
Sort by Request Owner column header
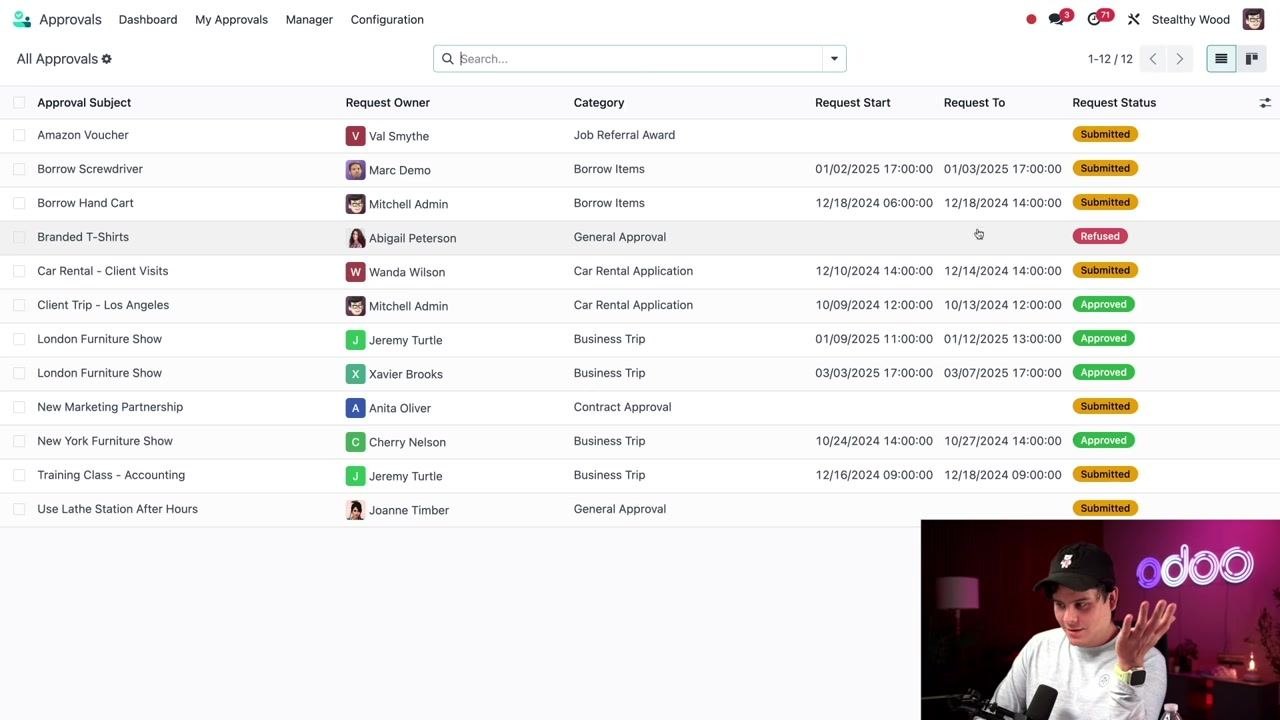pyautogui.click(x=388, y=102)
